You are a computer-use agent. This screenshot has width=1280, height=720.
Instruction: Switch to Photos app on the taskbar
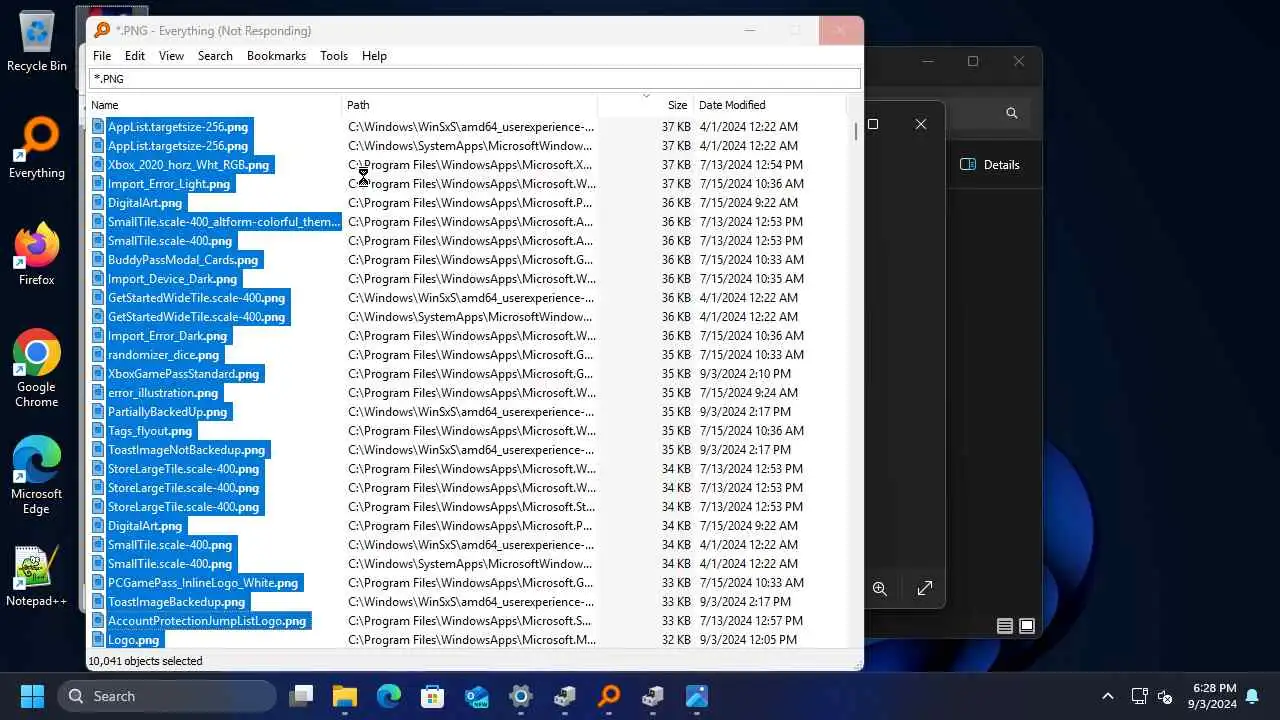click(x=697, y=696)
